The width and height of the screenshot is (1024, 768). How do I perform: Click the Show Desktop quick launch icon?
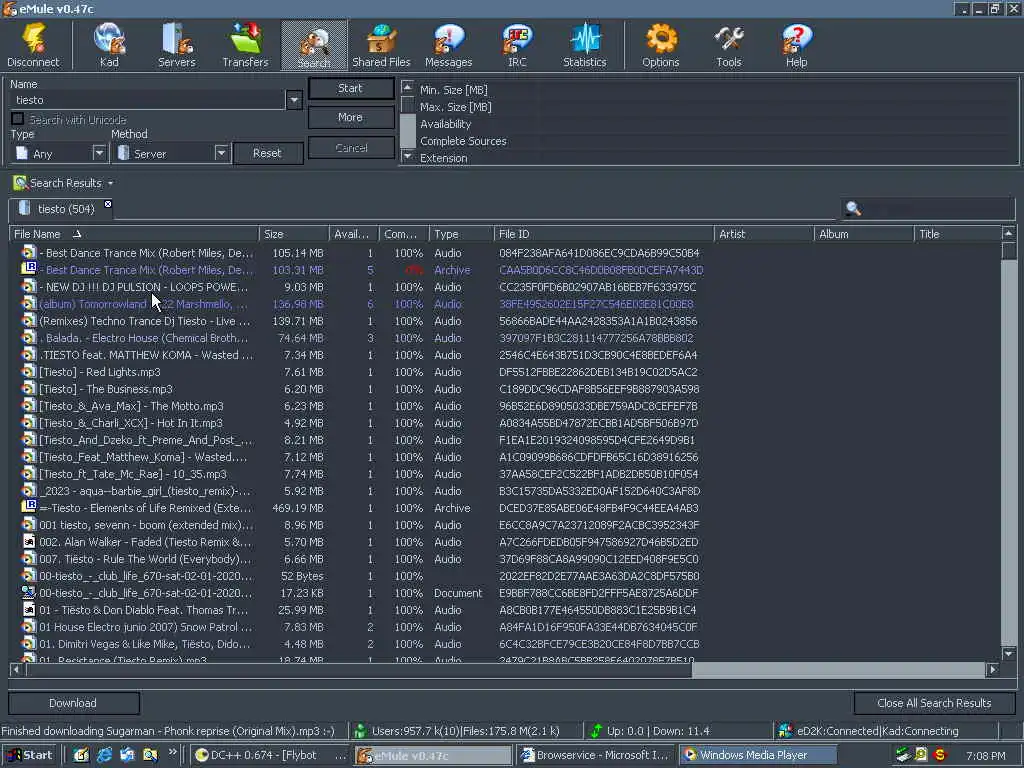point(81,755)
